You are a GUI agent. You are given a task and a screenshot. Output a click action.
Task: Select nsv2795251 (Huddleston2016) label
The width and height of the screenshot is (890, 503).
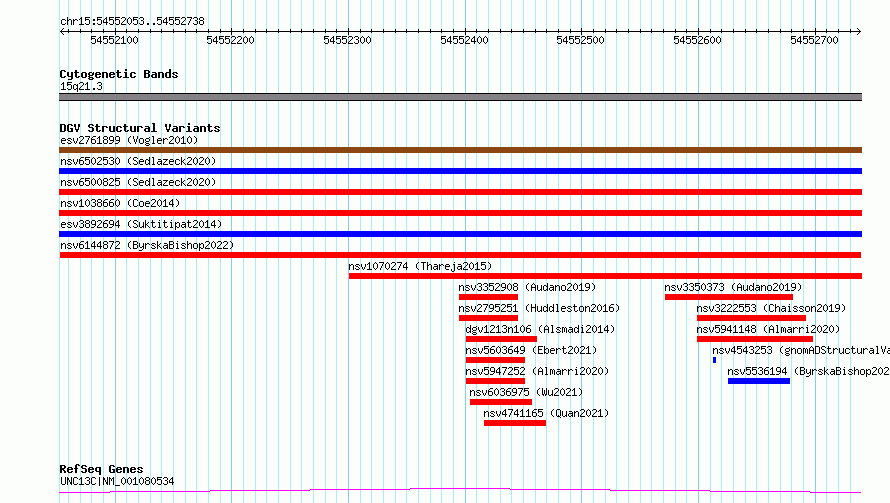coord(539,308)
